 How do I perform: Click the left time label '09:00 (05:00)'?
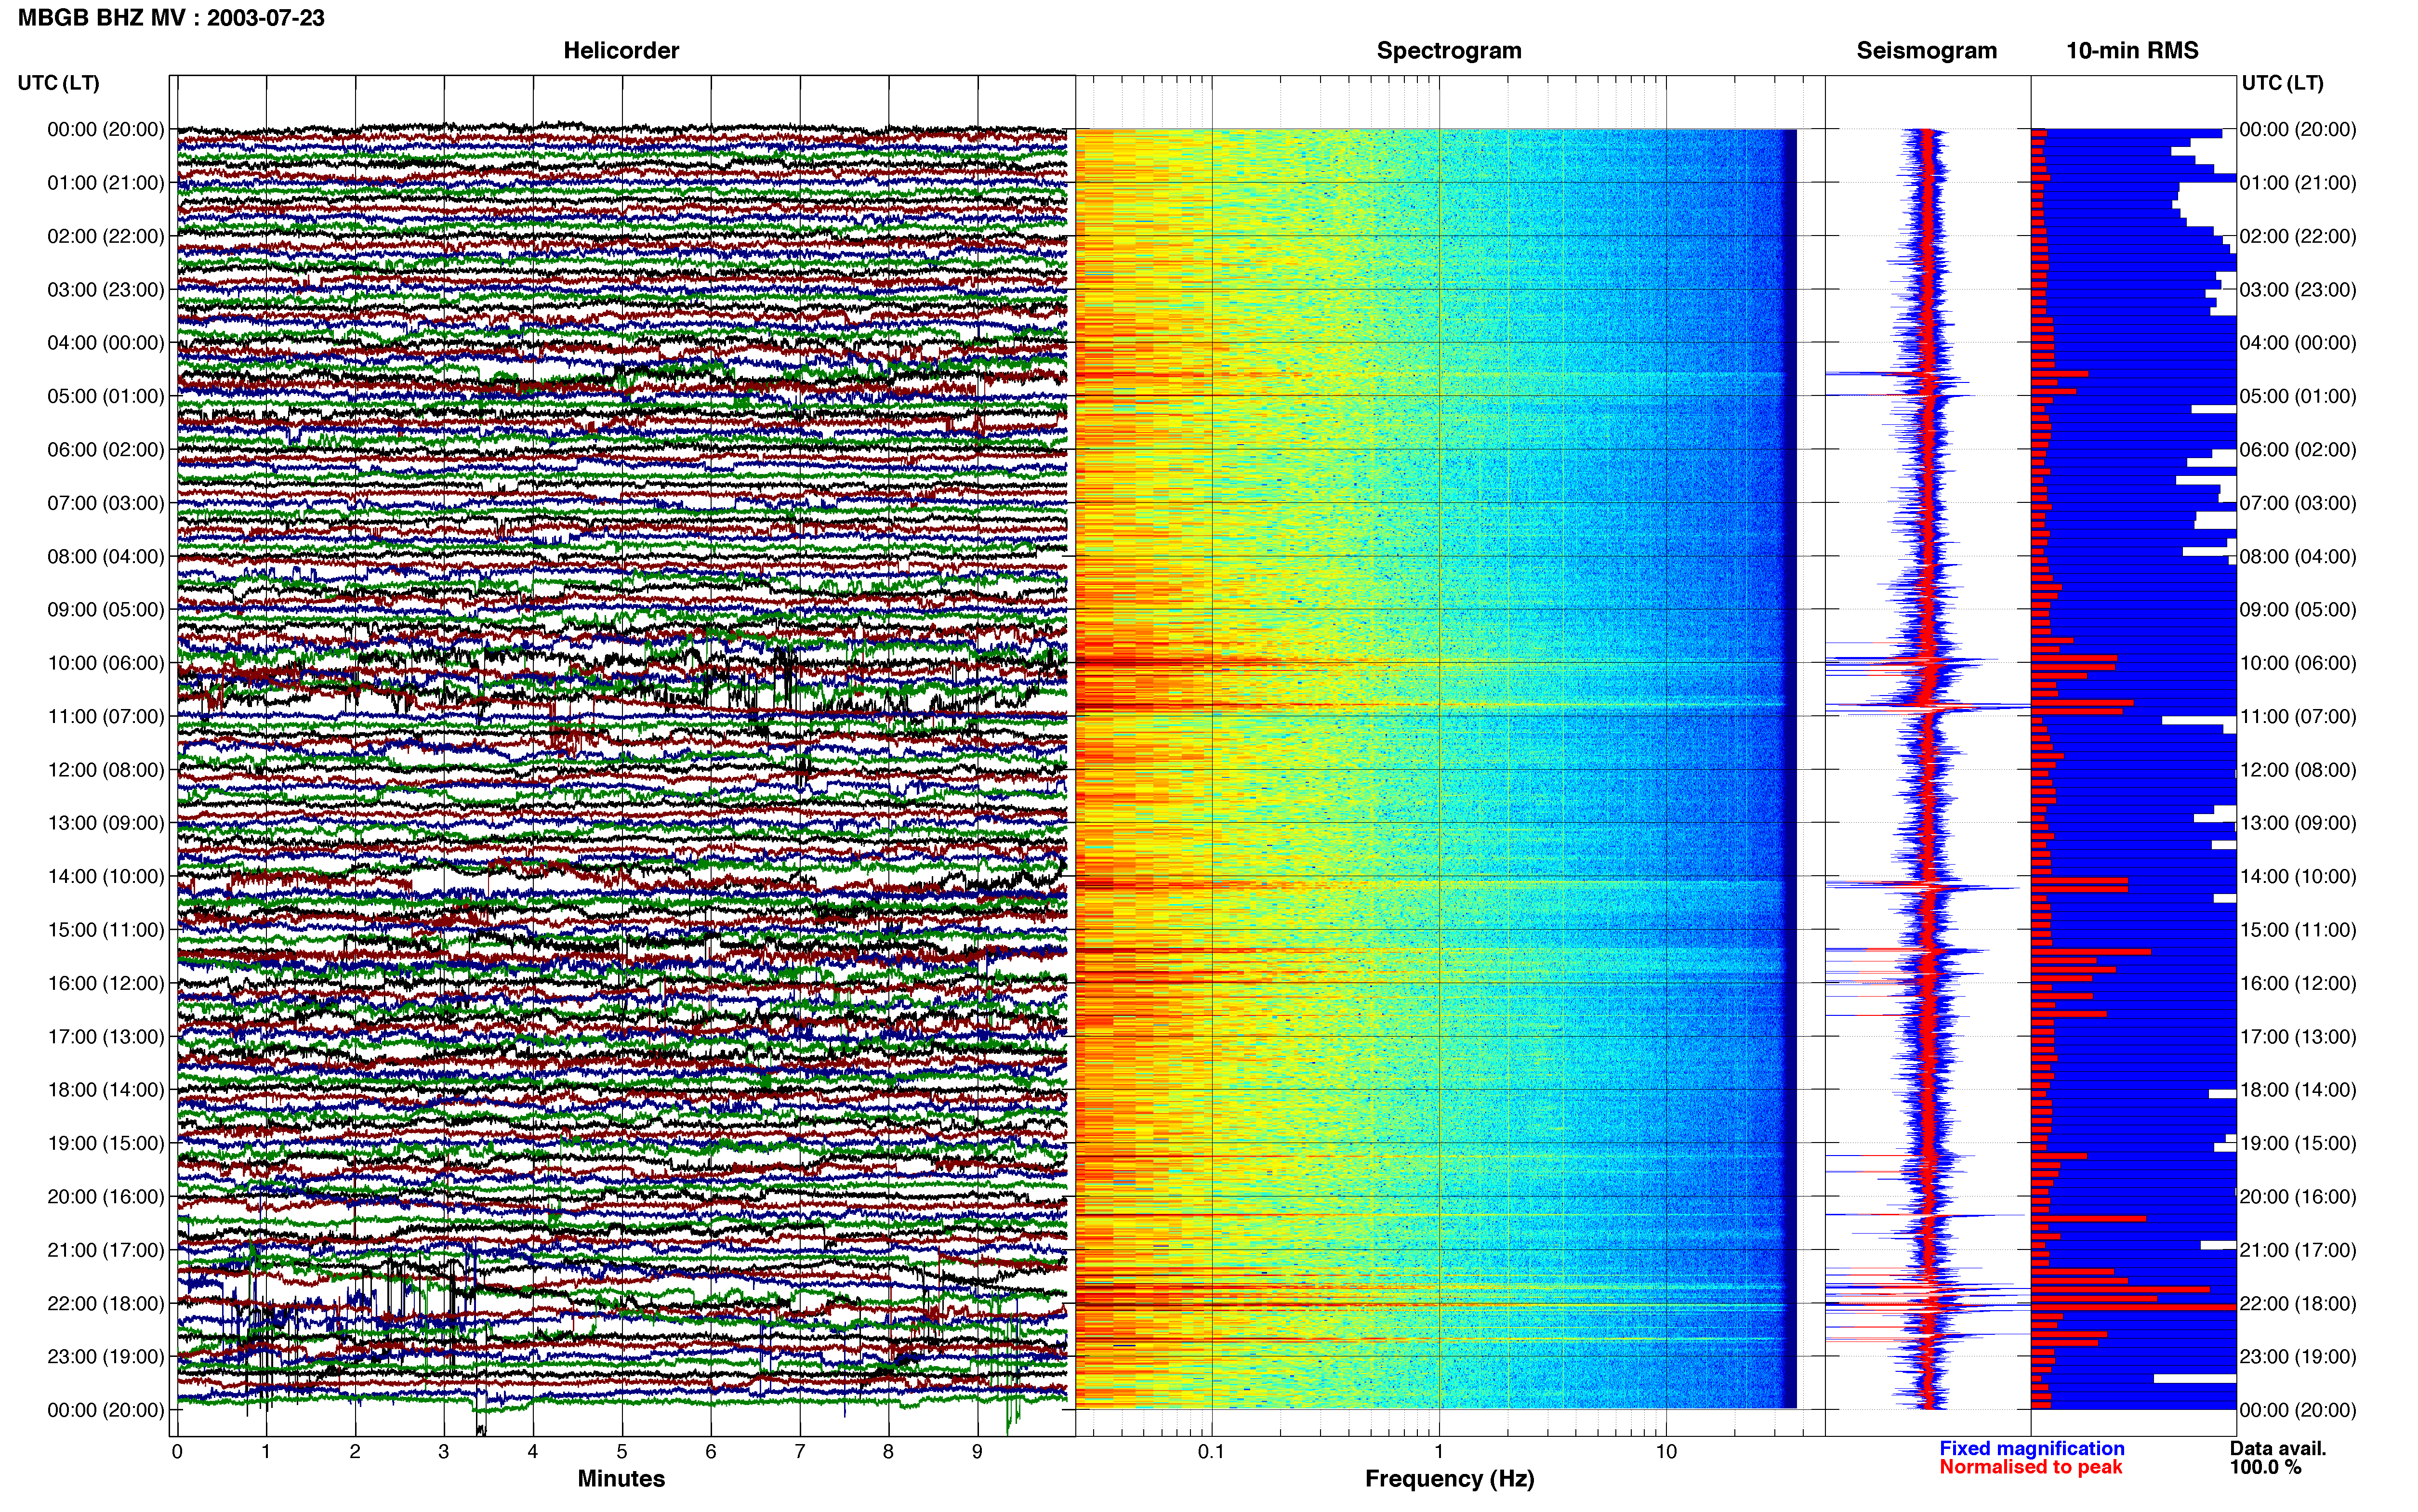[106, 609]
